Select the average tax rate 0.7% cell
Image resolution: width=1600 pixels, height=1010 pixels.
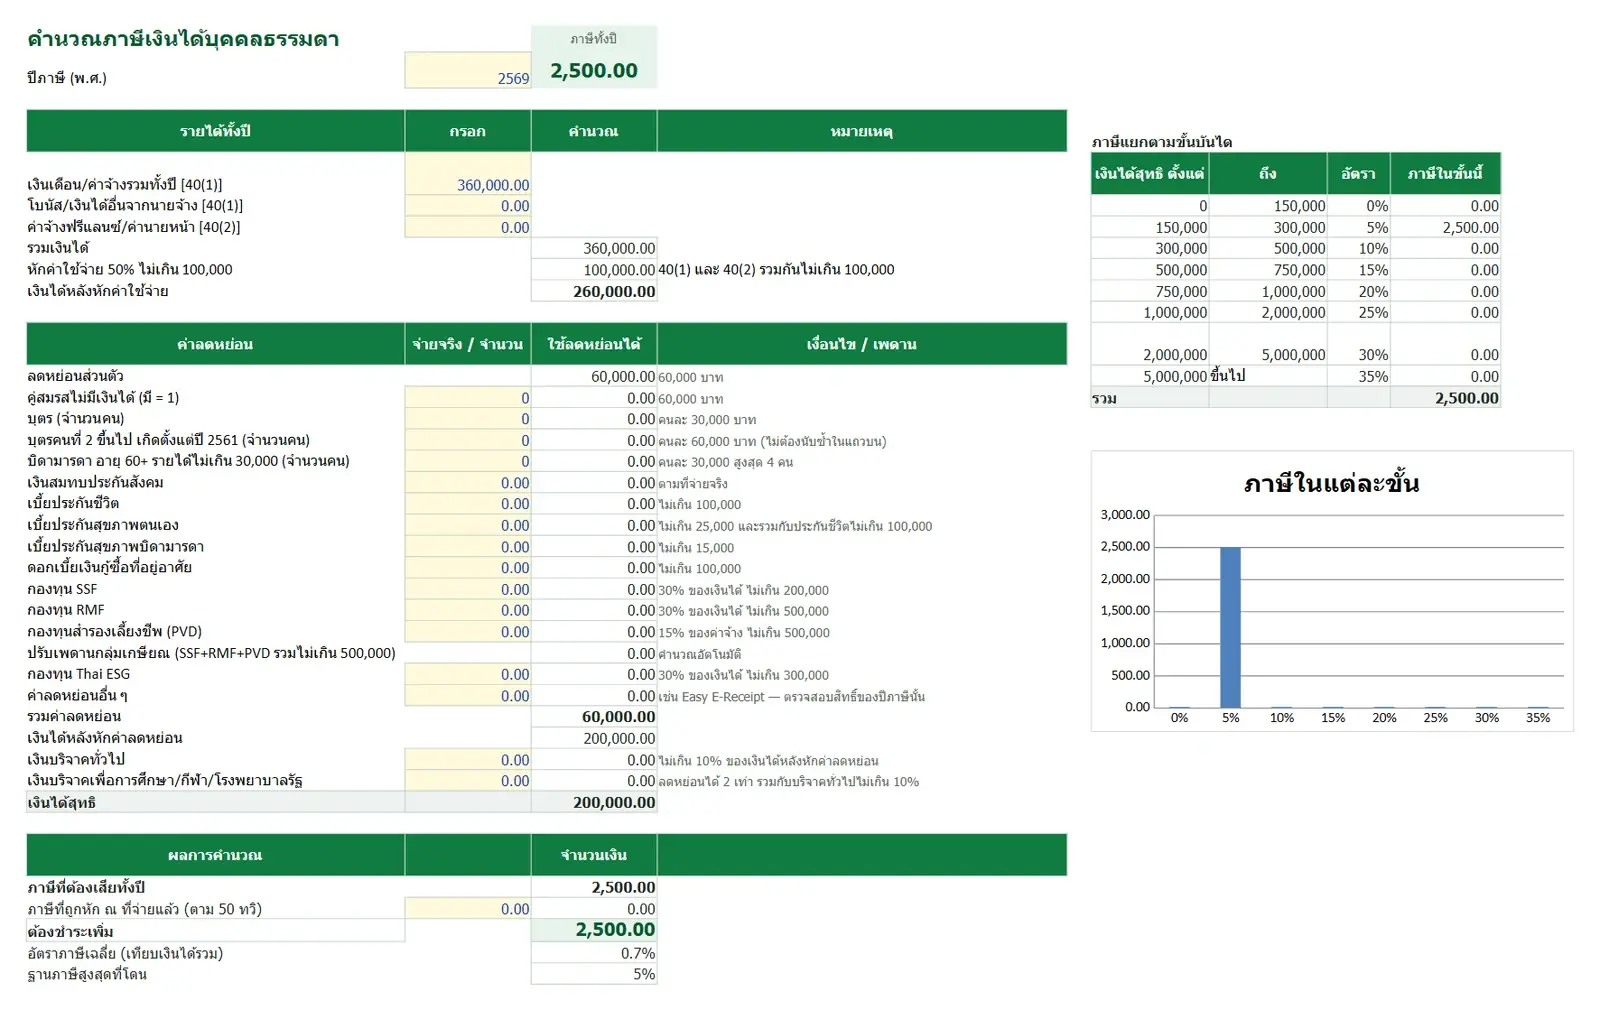coord(594,953)
